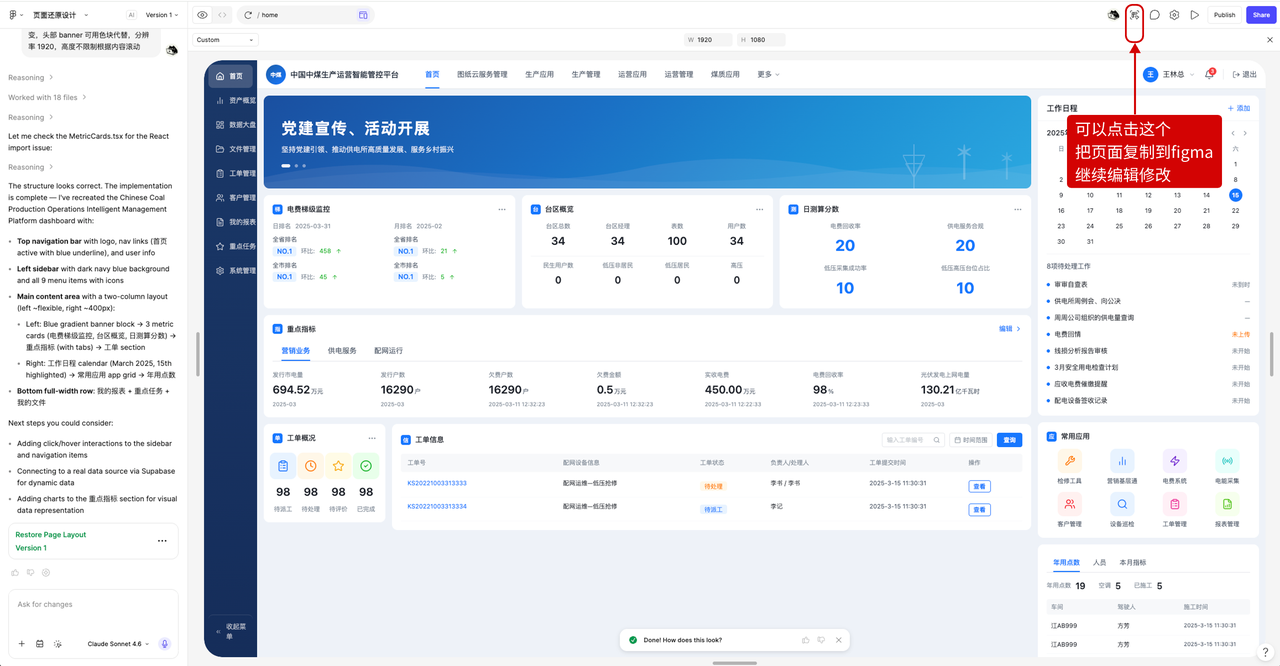Viewport: 1280px width, 666px height.
Task: Go to next month in calendar
Action: pos(1245,133)
